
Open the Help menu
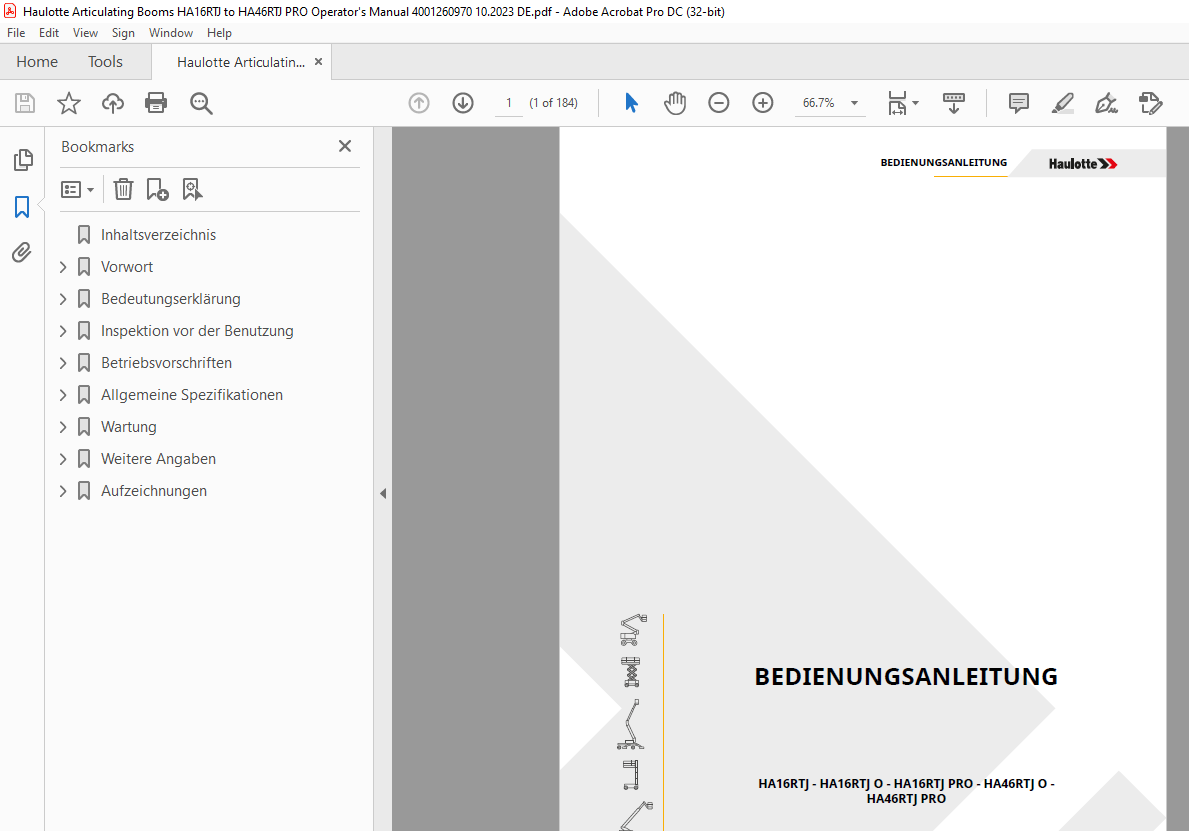click(219, 33)
